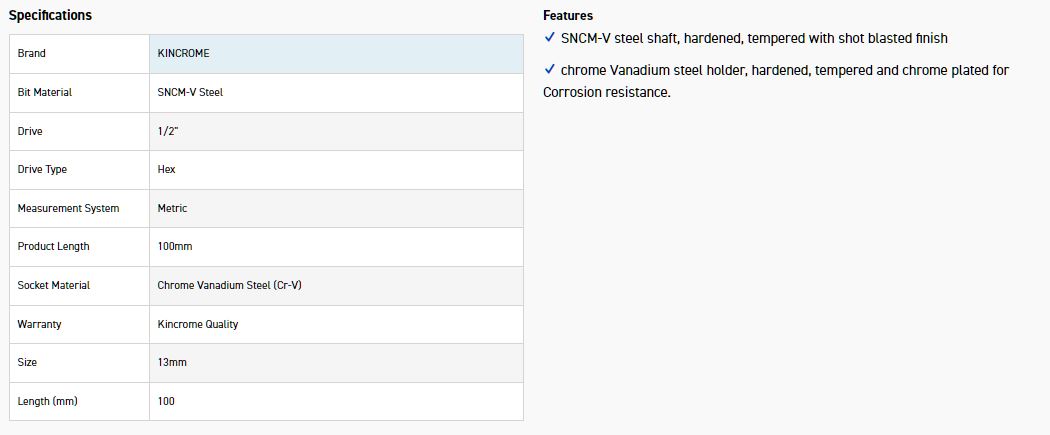Screen dimensions: 1050x435
Task: Click checkmark icon beside SNCM-V steel shaft feature
Action: pos(550,37)
